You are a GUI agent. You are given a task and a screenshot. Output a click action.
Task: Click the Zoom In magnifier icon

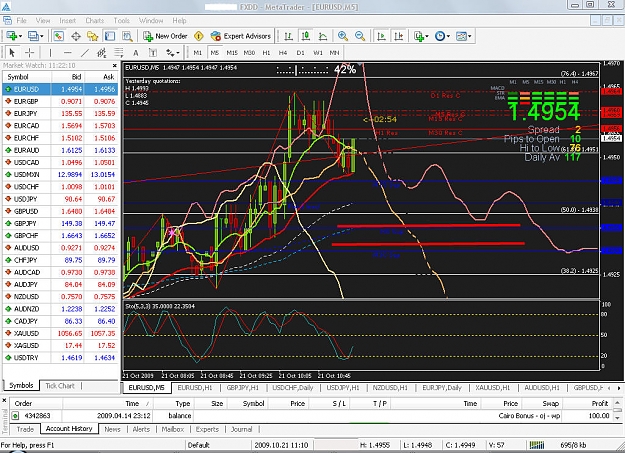343,36
